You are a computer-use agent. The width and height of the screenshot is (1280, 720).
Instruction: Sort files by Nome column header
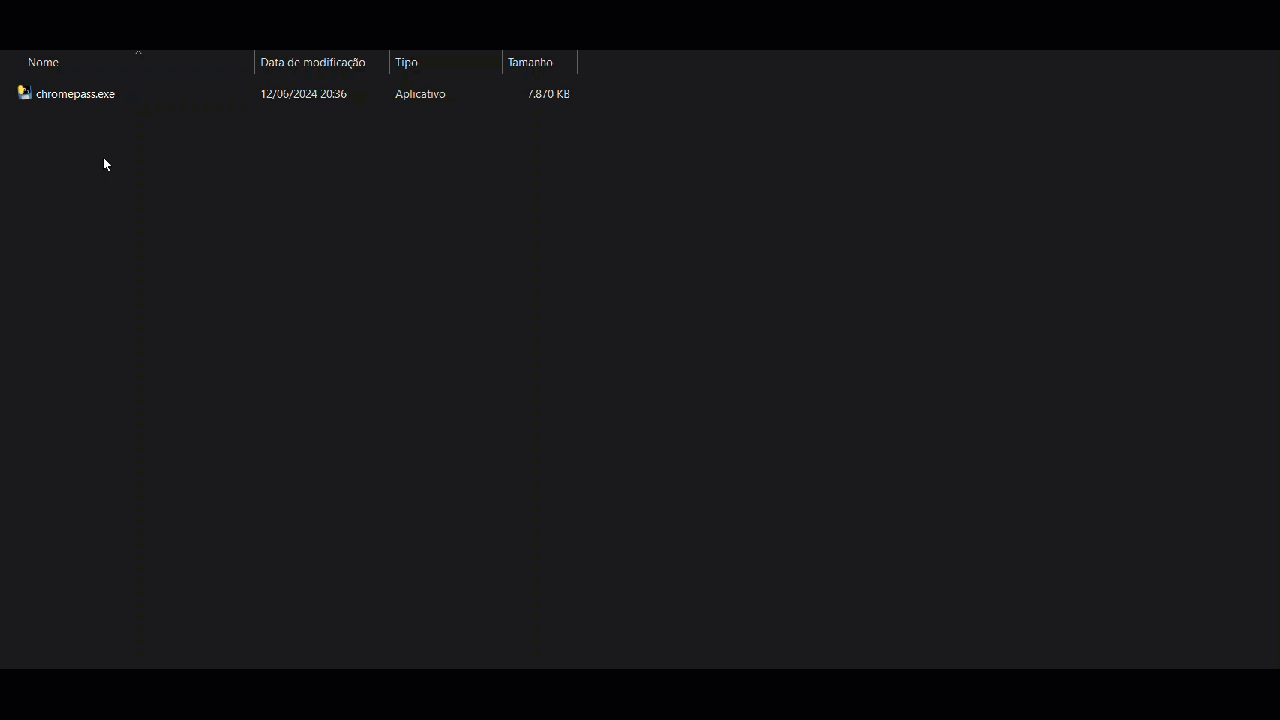tap(43, 63)
